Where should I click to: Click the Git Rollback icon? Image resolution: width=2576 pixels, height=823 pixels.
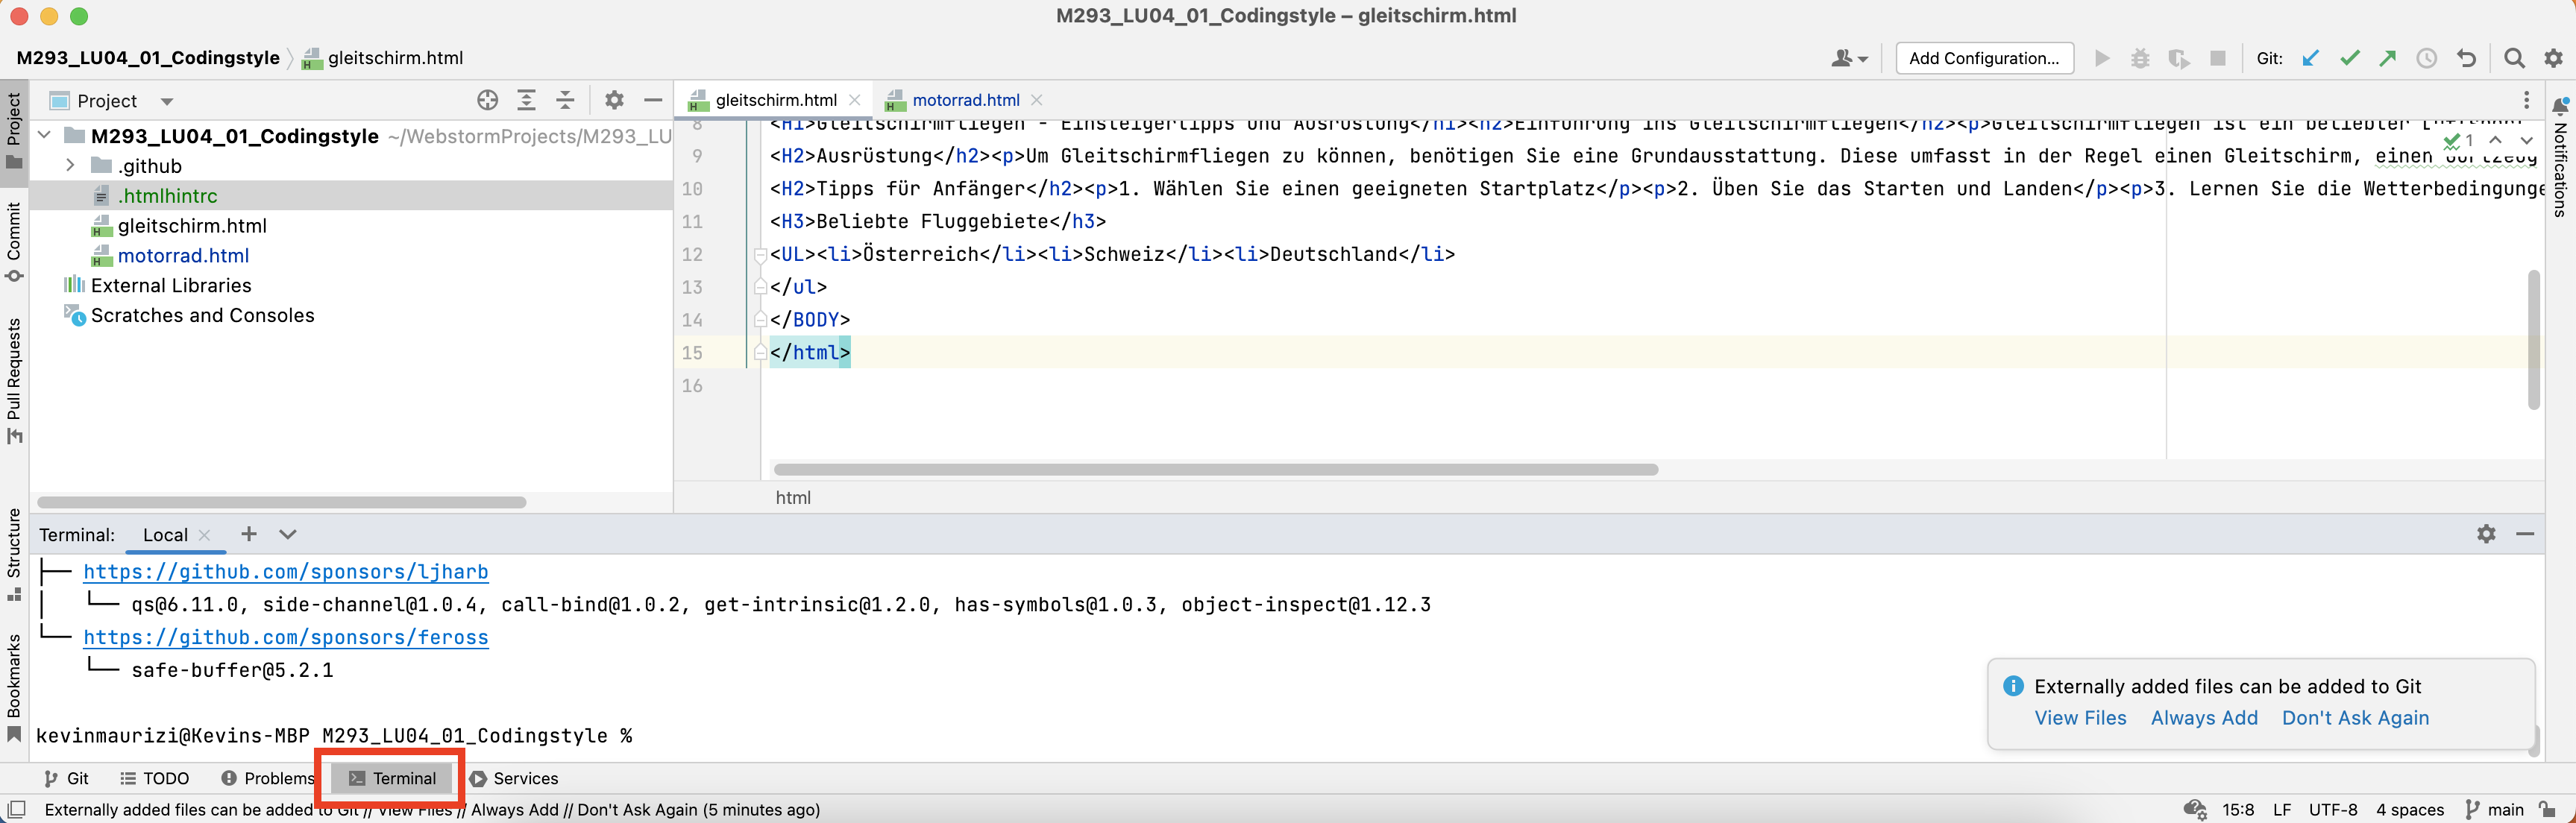click(x=2466, y=58)
